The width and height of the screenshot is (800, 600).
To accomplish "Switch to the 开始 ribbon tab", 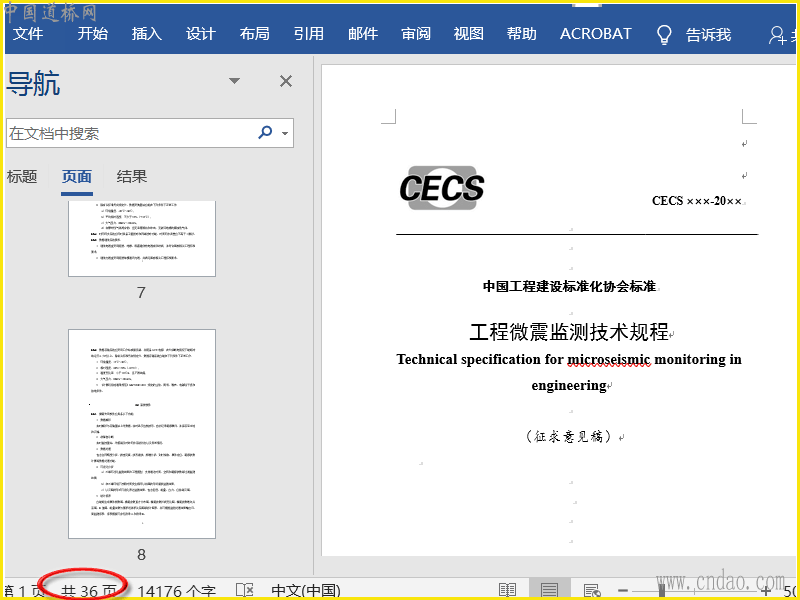I will (93, 34).
